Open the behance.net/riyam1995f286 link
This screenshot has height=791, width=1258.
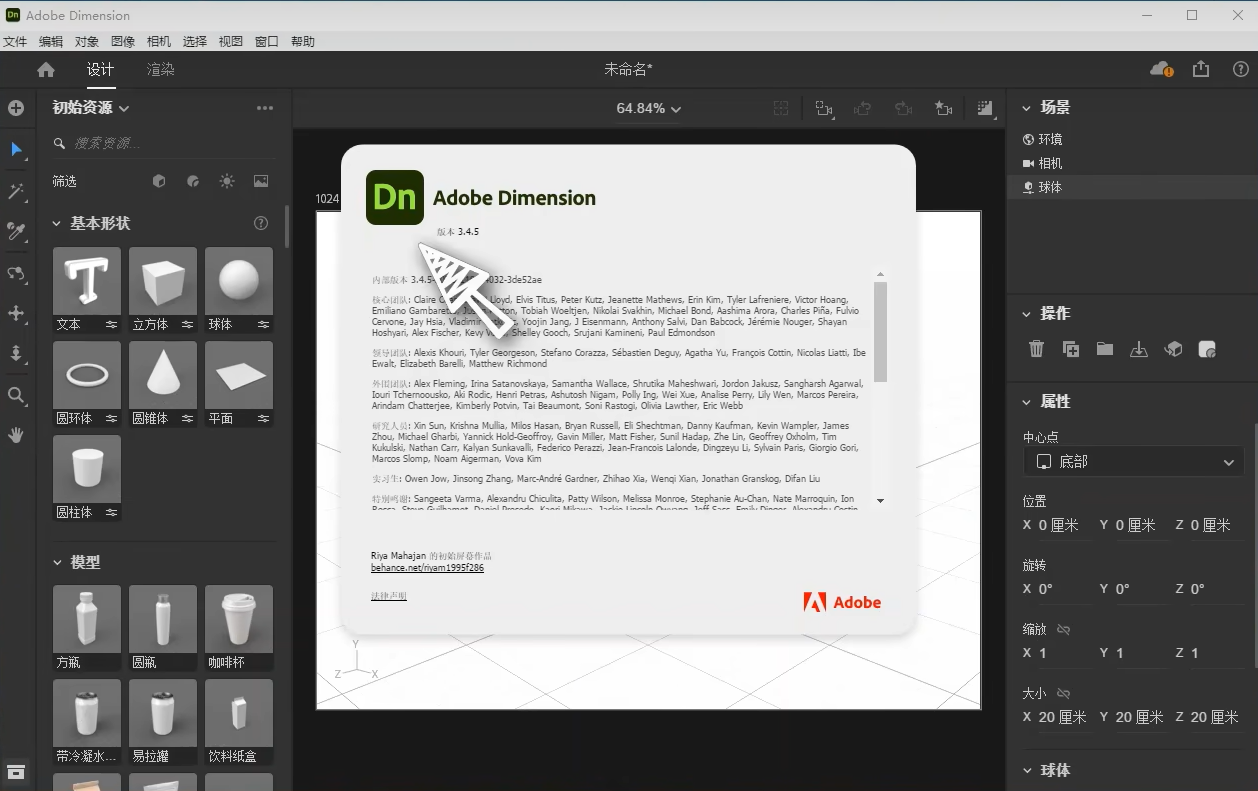coord(427,568)
